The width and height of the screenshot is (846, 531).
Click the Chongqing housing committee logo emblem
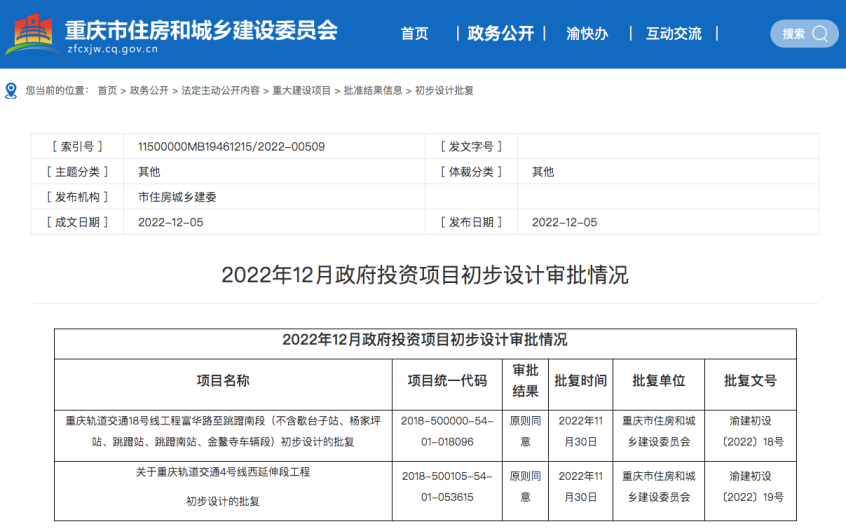[32, 33]
